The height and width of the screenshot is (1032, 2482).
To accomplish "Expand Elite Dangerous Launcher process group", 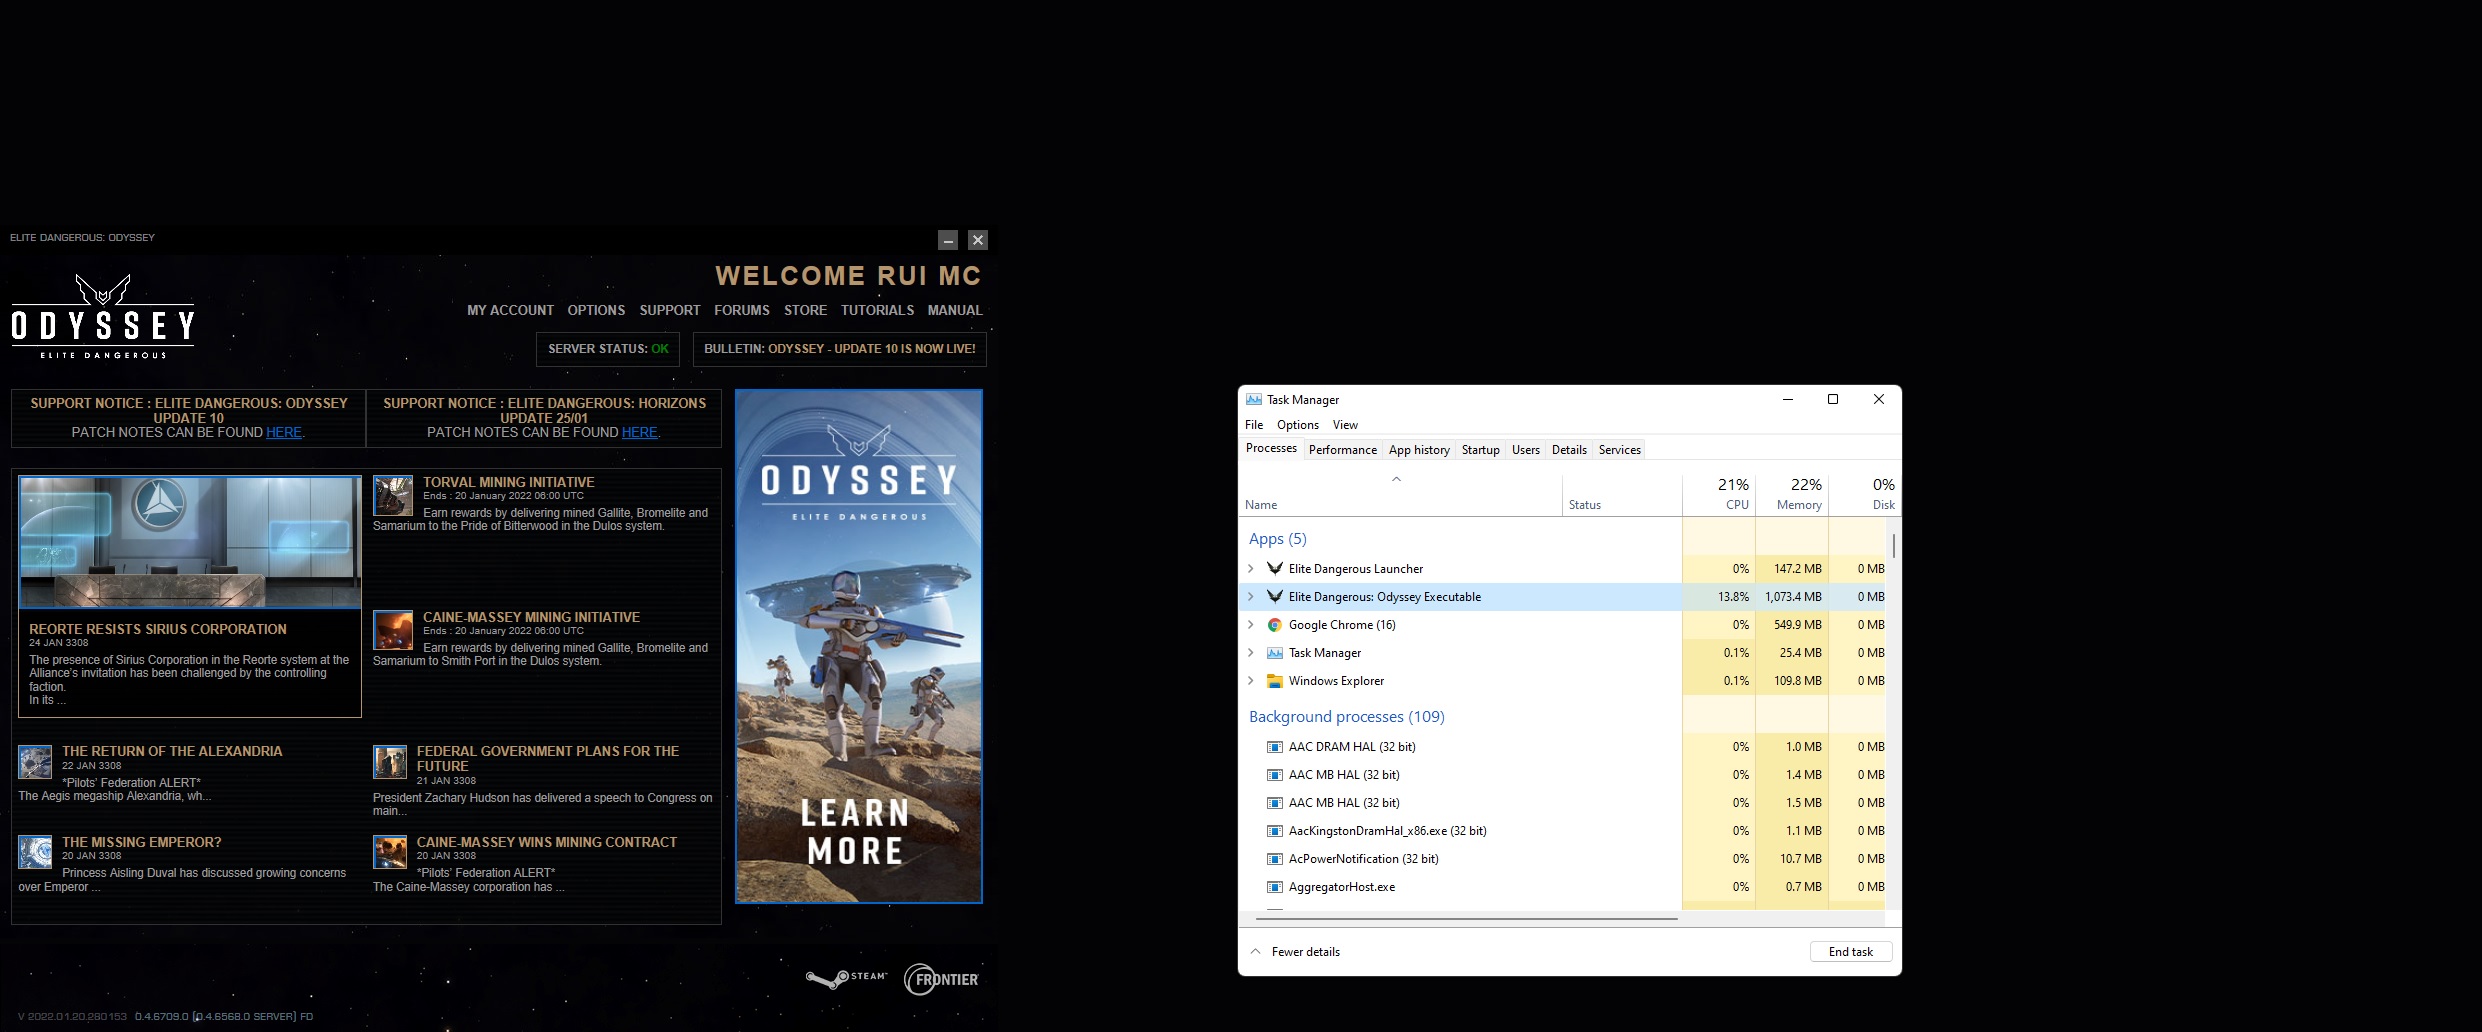I will click(1250, 569).
